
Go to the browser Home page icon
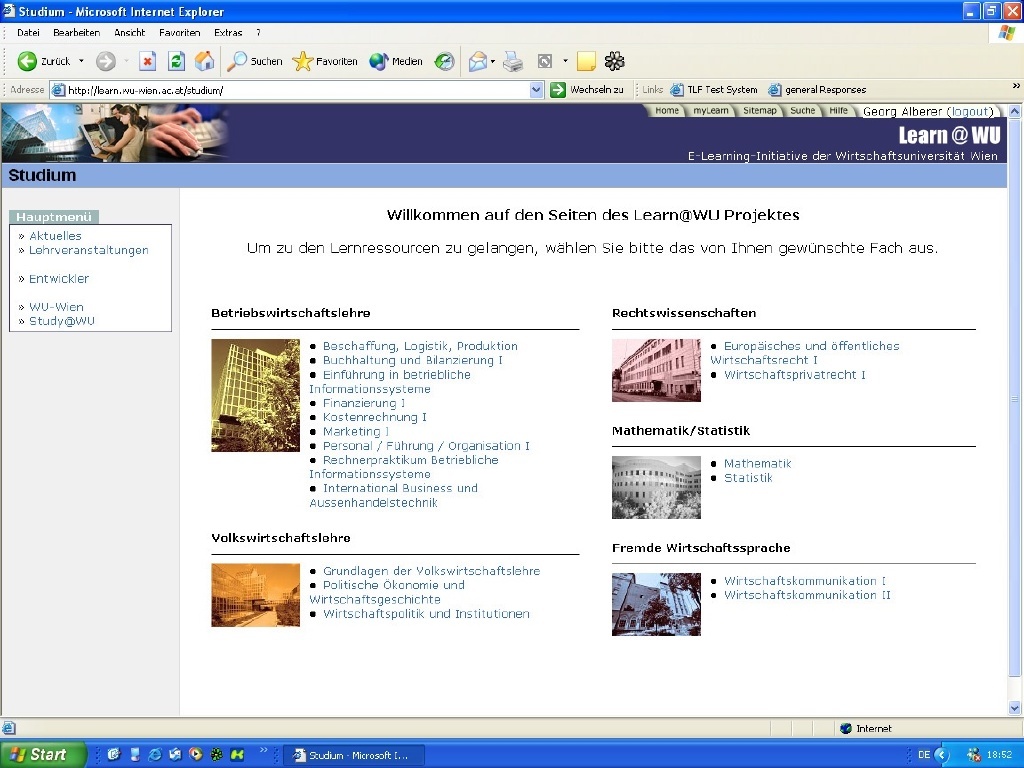(x=204, y=61)
